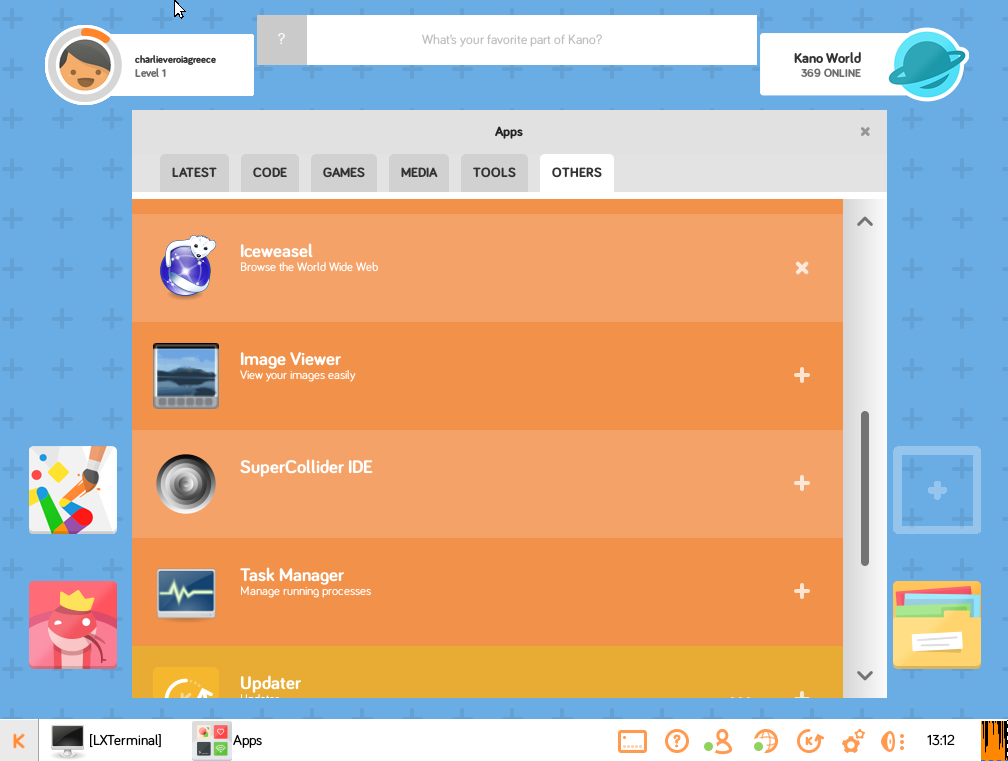Screen dimensions: 1008x761
Task: Click the volume speaker icon in taskbar
Action: [x=892, y=741]
